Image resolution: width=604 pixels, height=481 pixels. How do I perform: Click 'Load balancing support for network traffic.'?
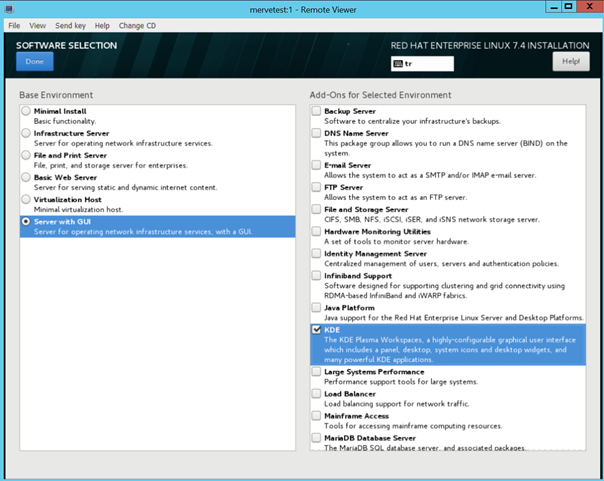397,404
